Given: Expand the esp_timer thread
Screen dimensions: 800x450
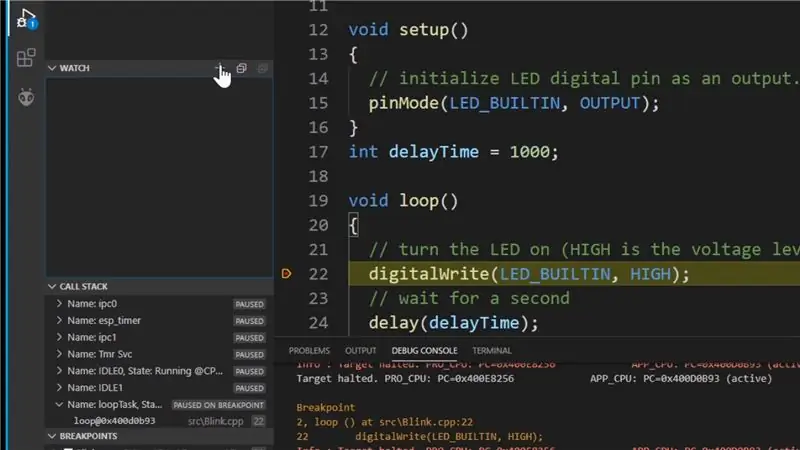Looking at the screenshot, I should tap(59, 320).
